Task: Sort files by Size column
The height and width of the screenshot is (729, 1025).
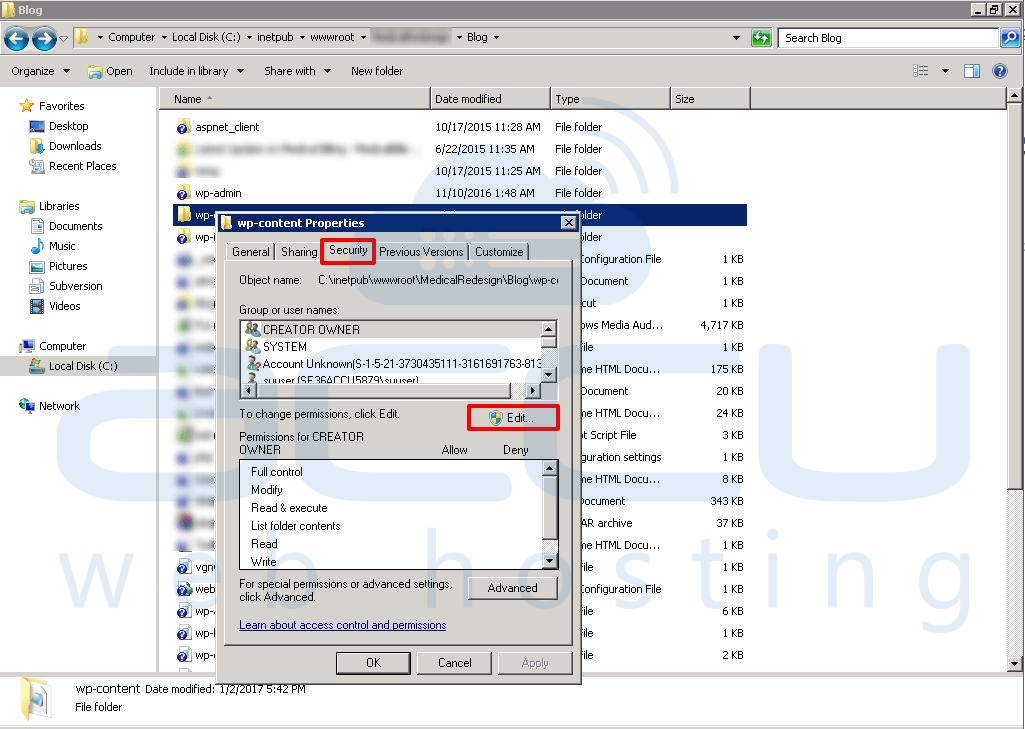Action: pos(711,99)
